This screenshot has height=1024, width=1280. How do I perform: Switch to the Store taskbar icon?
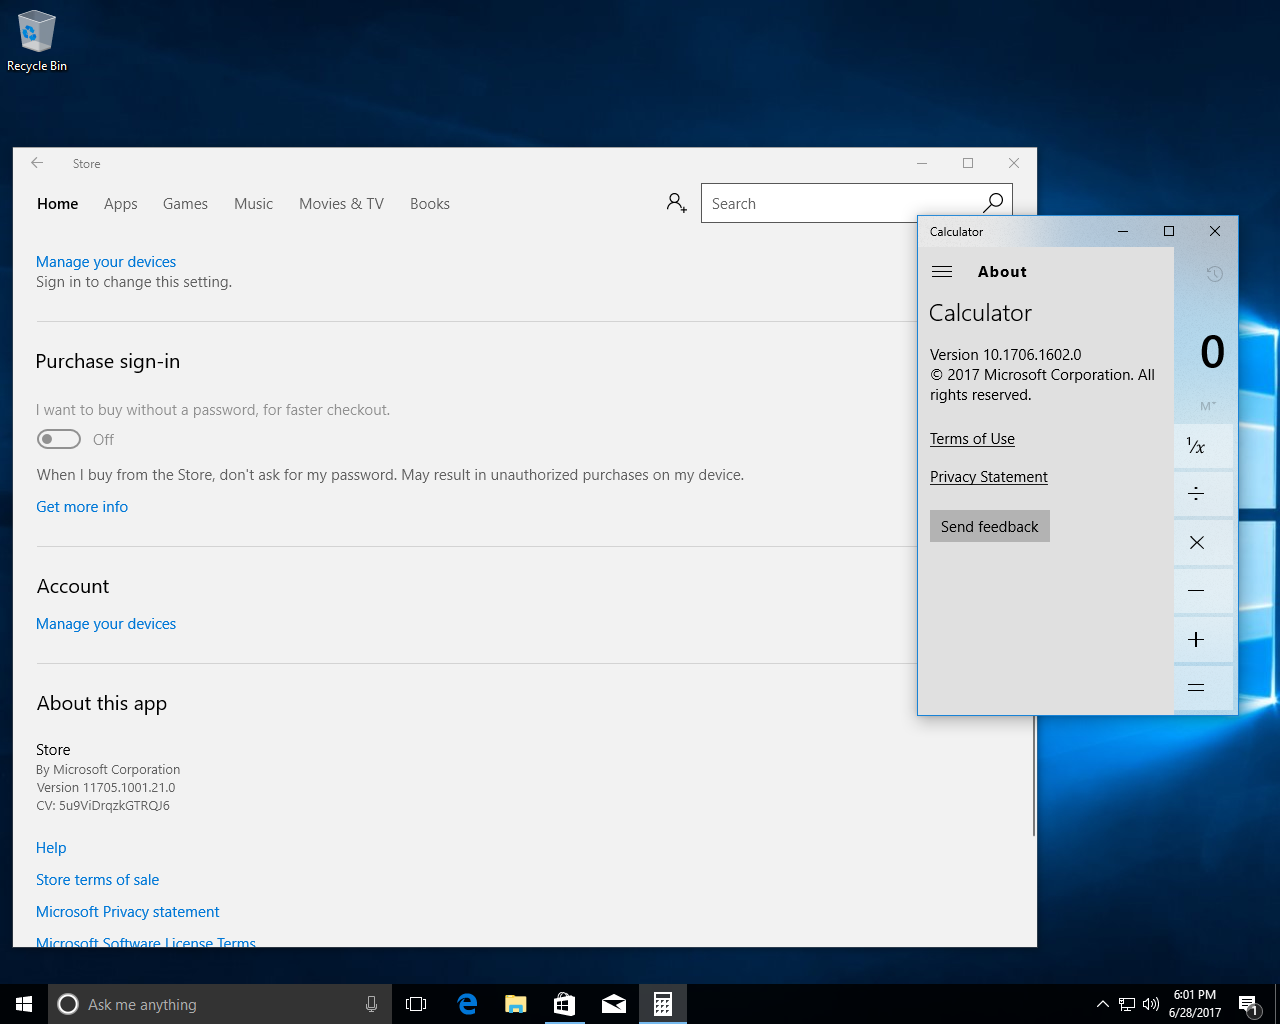tap(564, 1004)
